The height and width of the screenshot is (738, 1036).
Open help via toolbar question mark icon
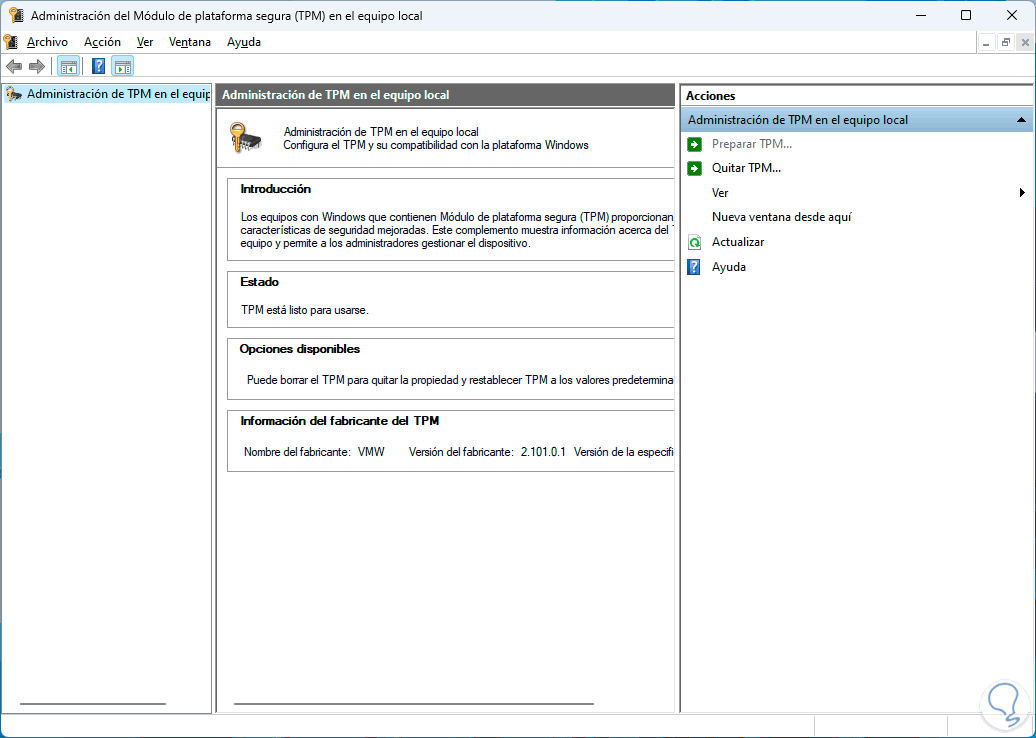98,66
